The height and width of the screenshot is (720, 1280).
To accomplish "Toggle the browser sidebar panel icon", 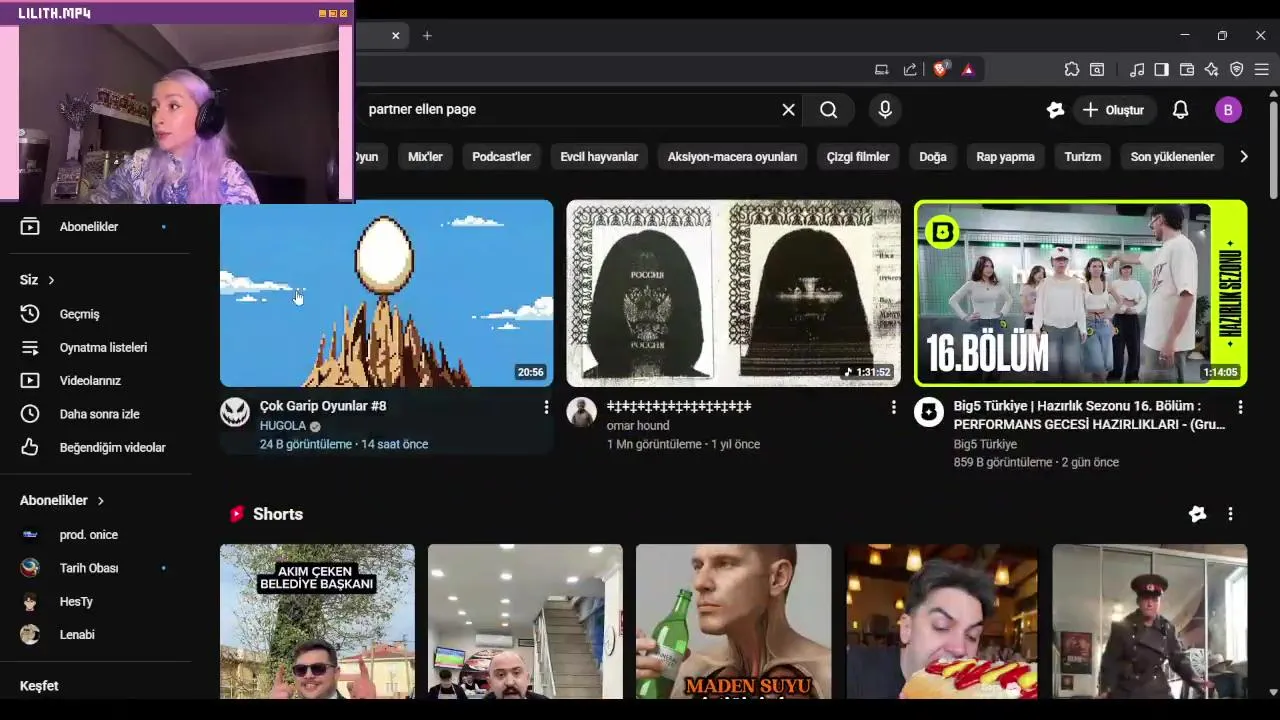I will (x=1161, y=69).
